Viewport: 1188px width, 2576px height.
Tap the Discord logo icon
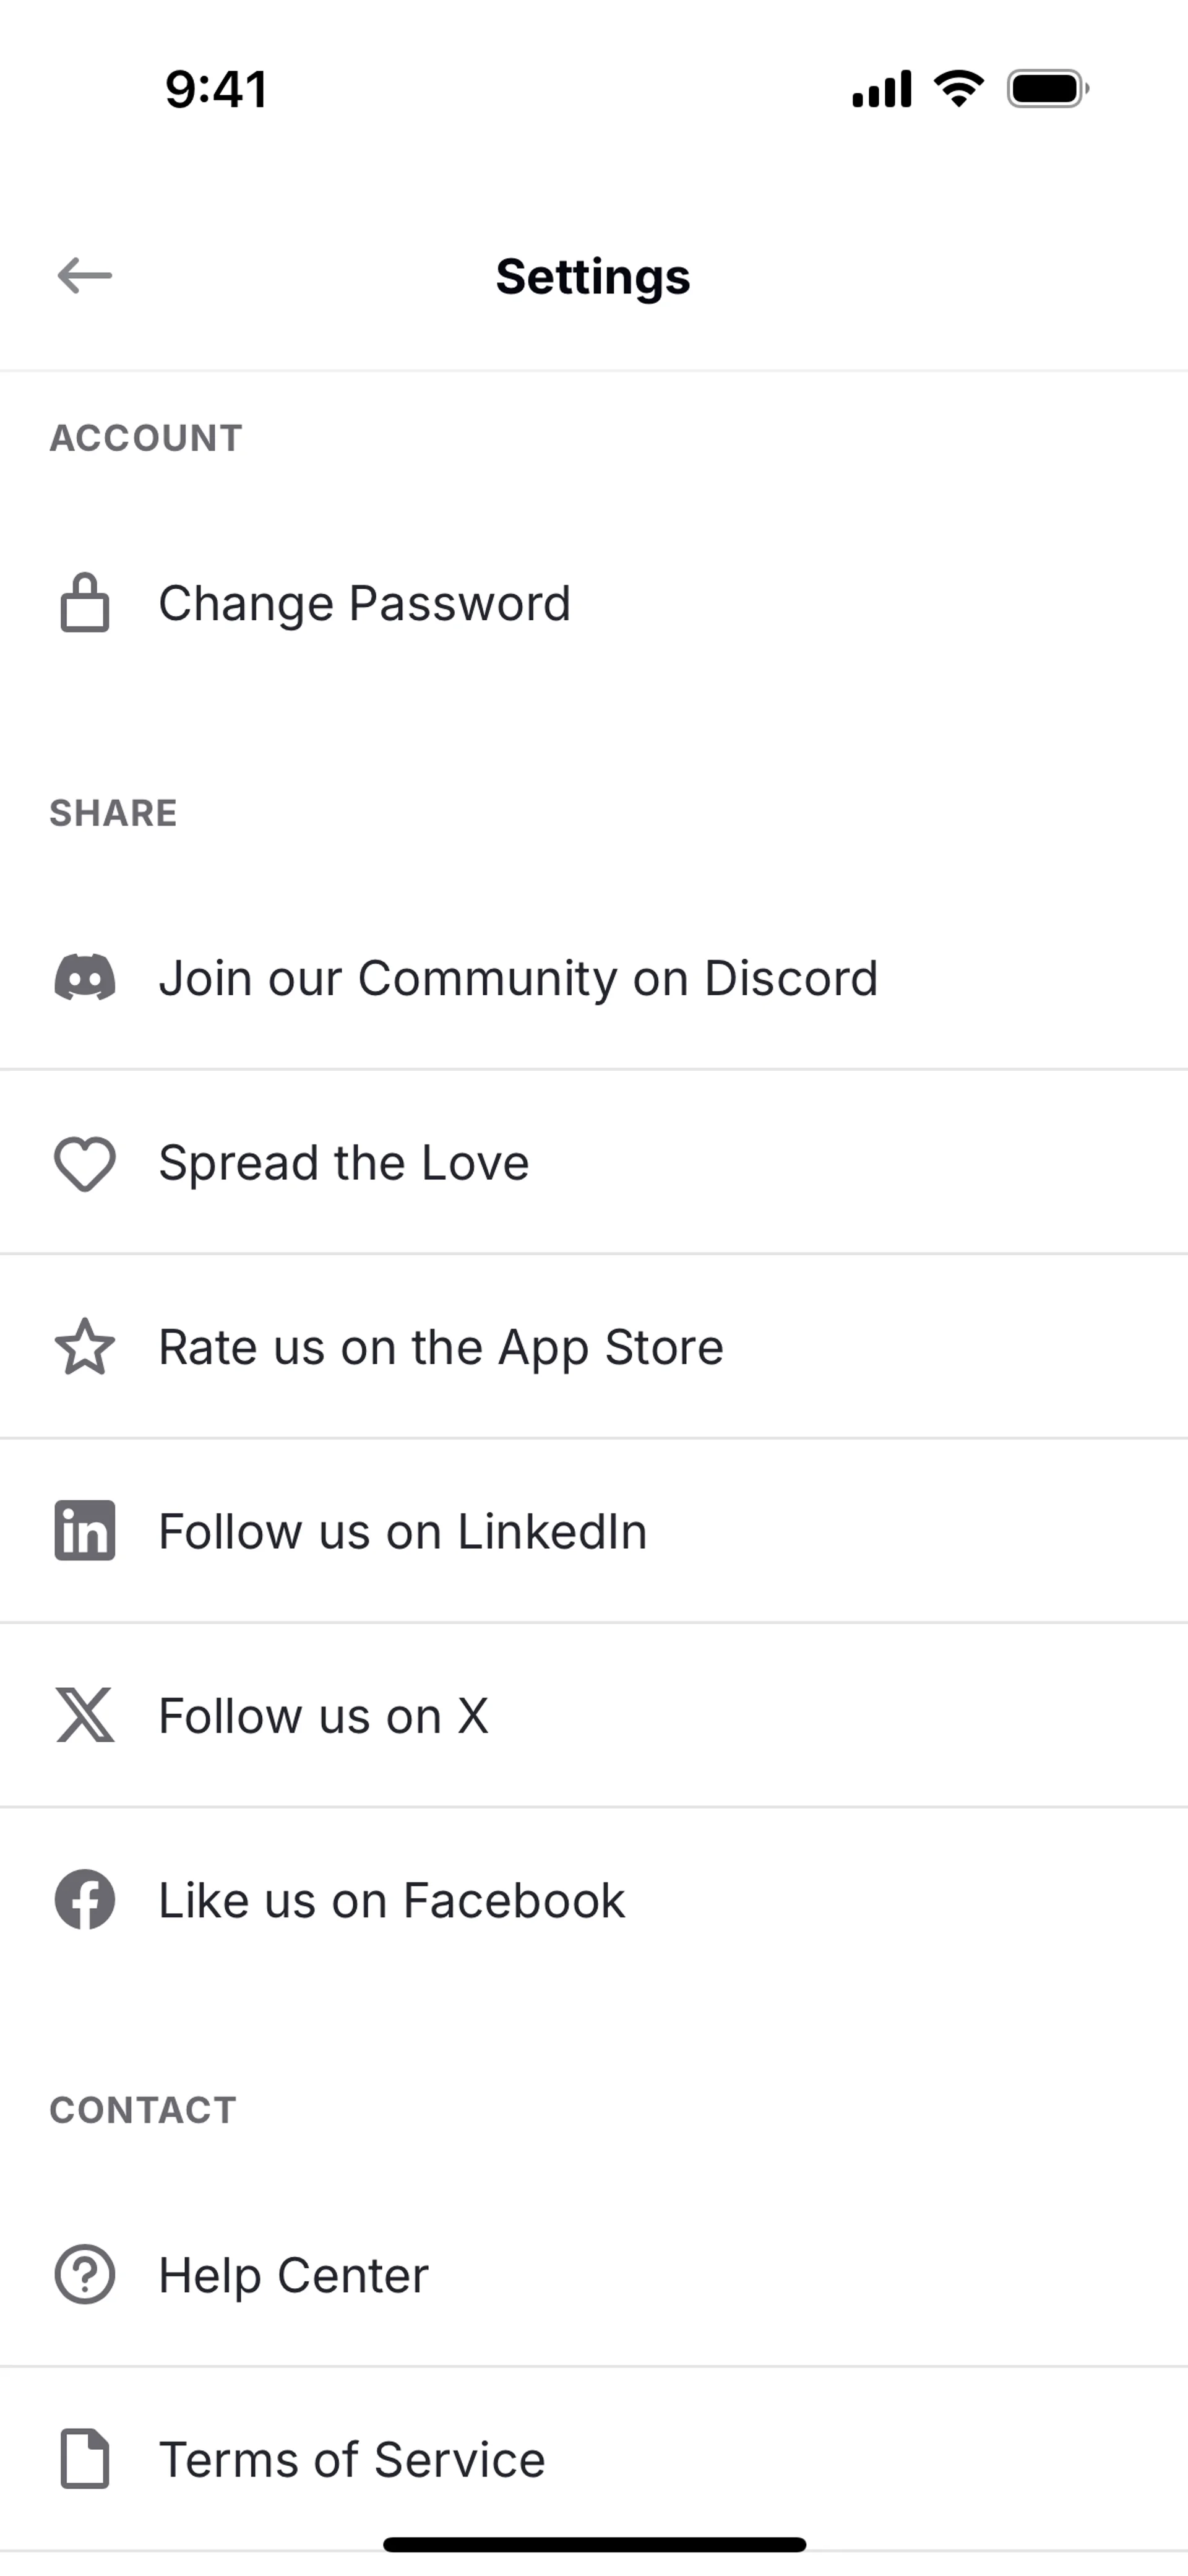coord(85,978)
